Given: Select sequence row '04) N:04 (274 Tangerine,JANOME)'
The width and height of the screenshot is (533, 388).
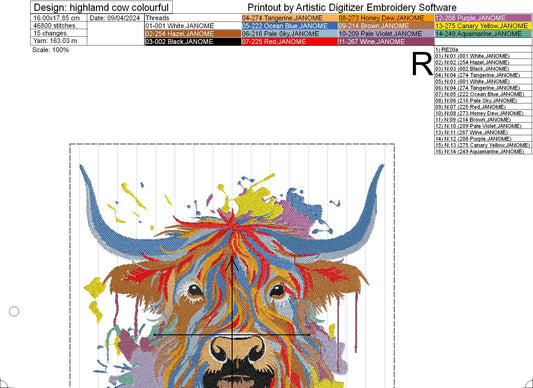Looking at the screenshot, I should pyautogui.click(x=483, y=75).
